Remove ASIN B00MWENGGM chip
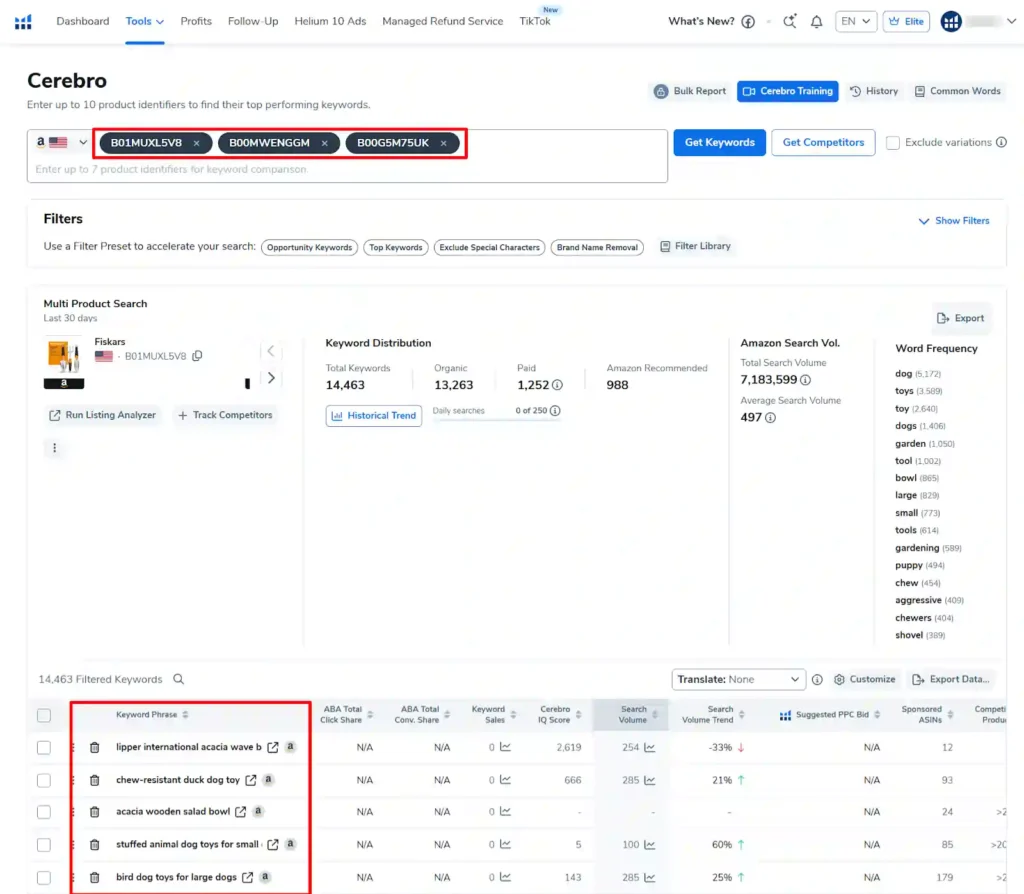Screen dimensions: 1024x894 tap(324, 143)
